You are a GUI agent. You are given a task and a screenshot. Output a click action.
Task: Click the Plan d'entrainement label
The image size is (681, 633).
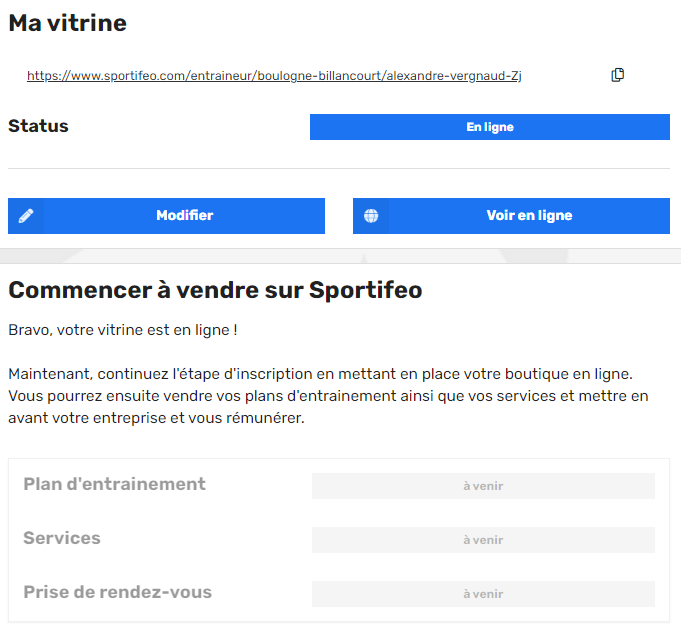pos(114,484)
